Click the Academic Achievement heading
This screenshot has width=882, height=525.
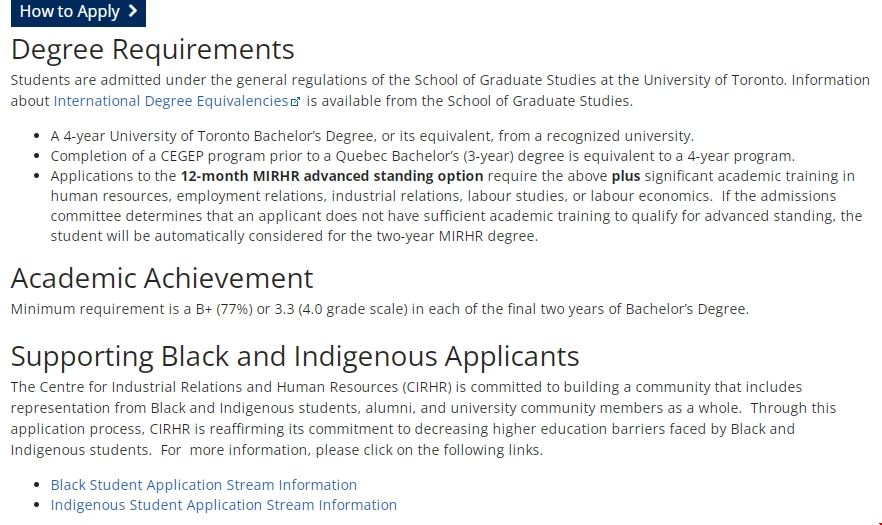click(x=162, y=277)
